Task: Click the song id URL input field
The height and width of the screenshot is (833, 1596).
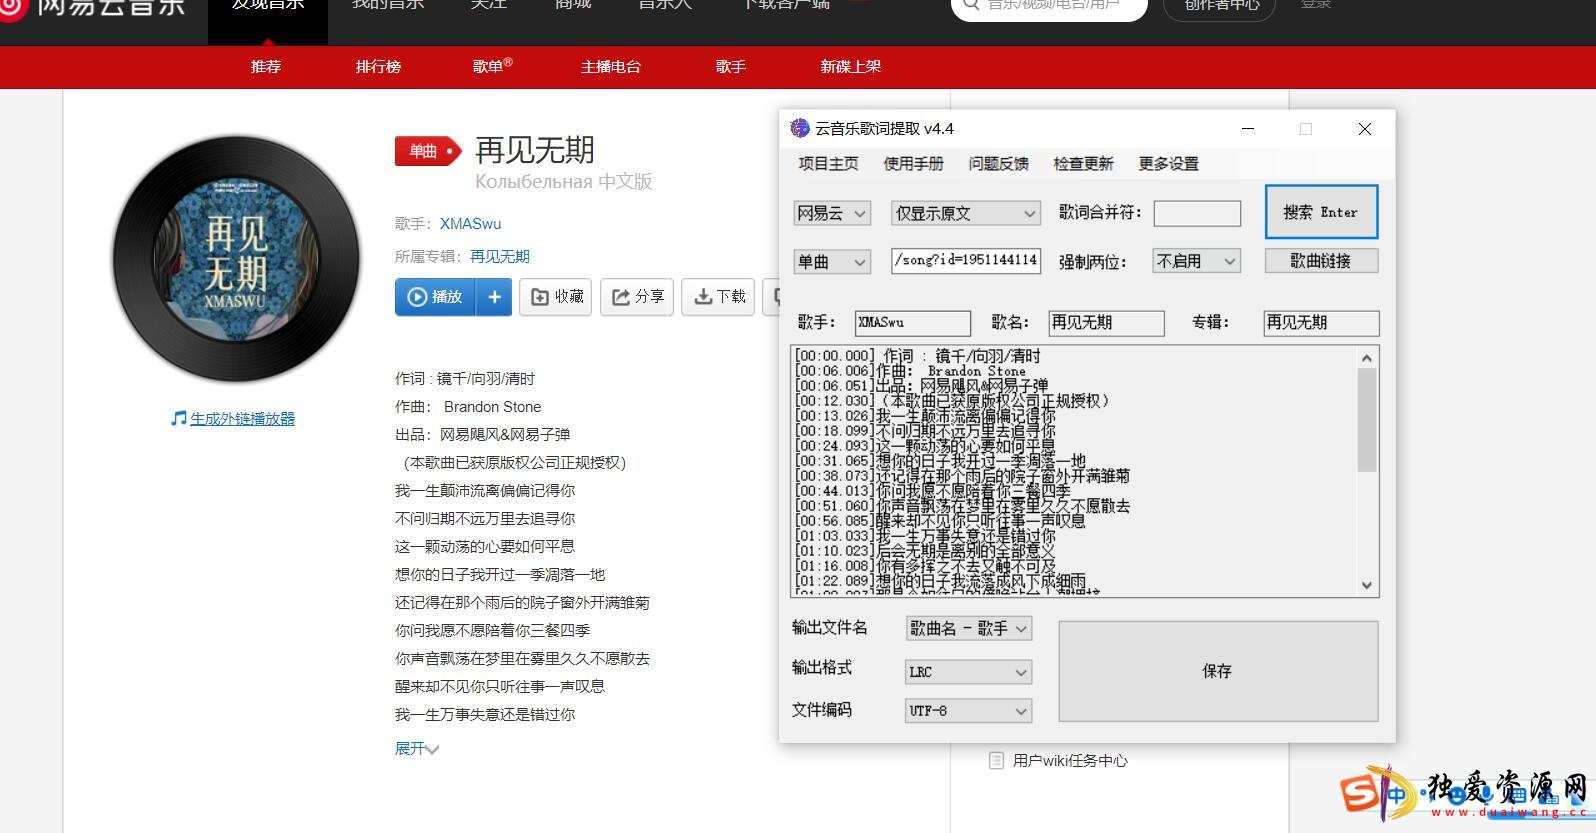Action: [966, 261]
